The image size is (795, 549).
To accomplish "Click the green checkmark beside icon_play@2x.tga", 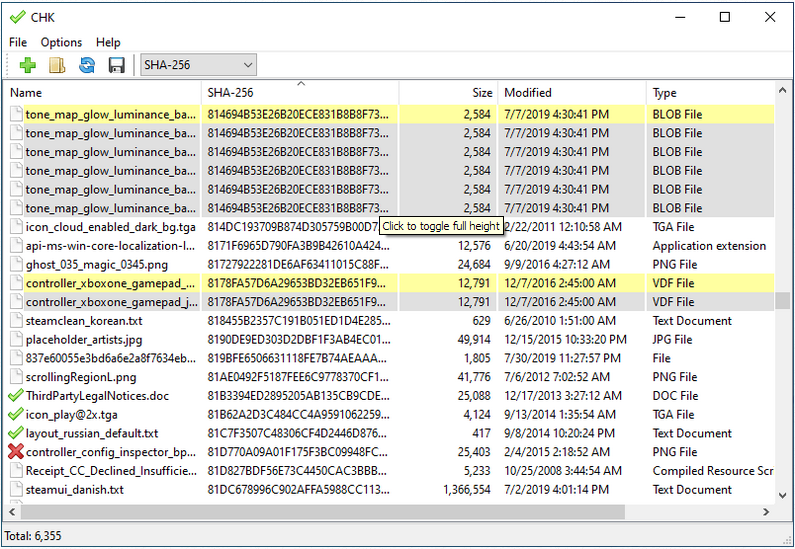I will click(x=16, y=414).
